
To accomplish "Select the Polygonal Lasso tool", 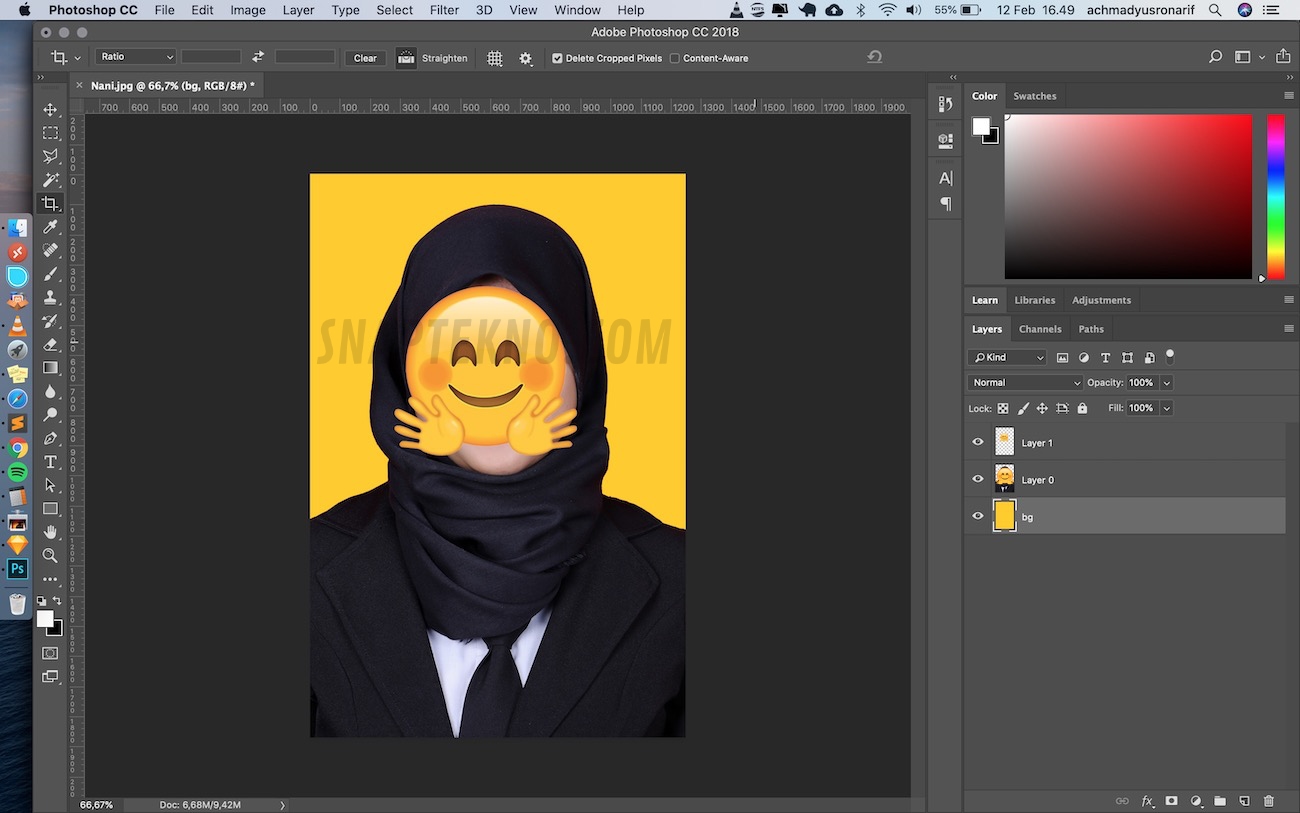I will (x=50, y=156).
